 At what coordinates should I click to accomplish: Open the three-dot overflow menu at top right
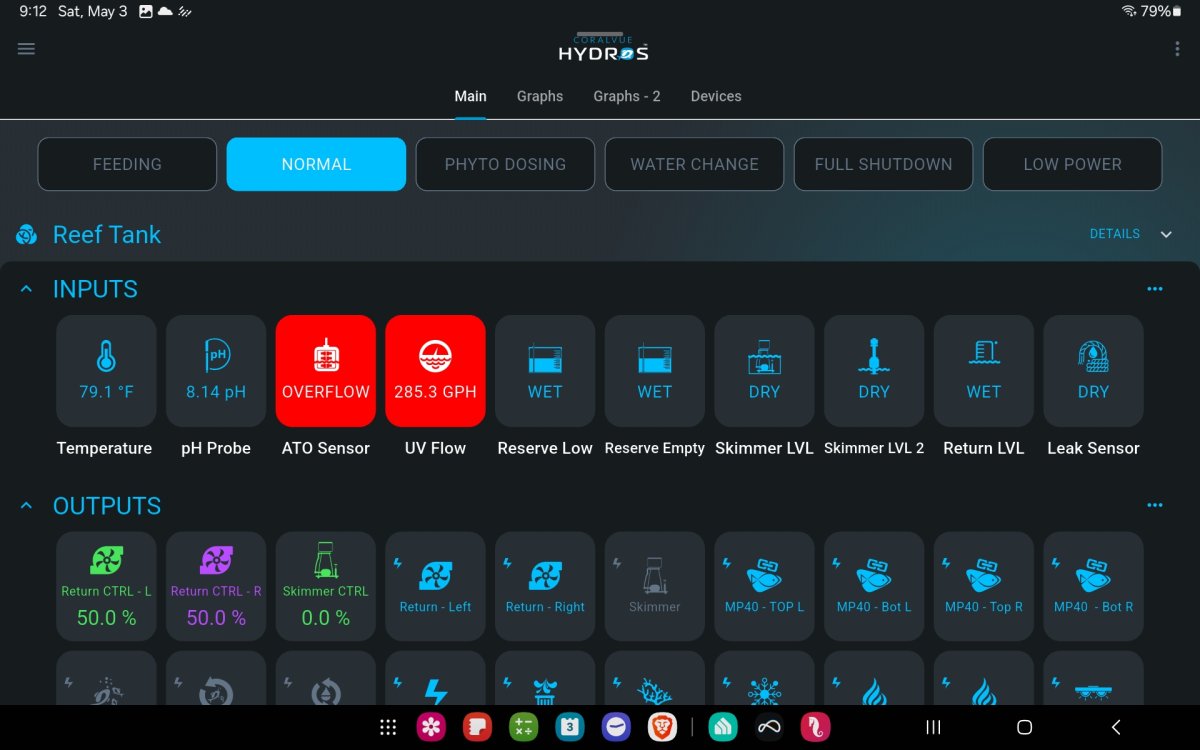click(1177, 49)
